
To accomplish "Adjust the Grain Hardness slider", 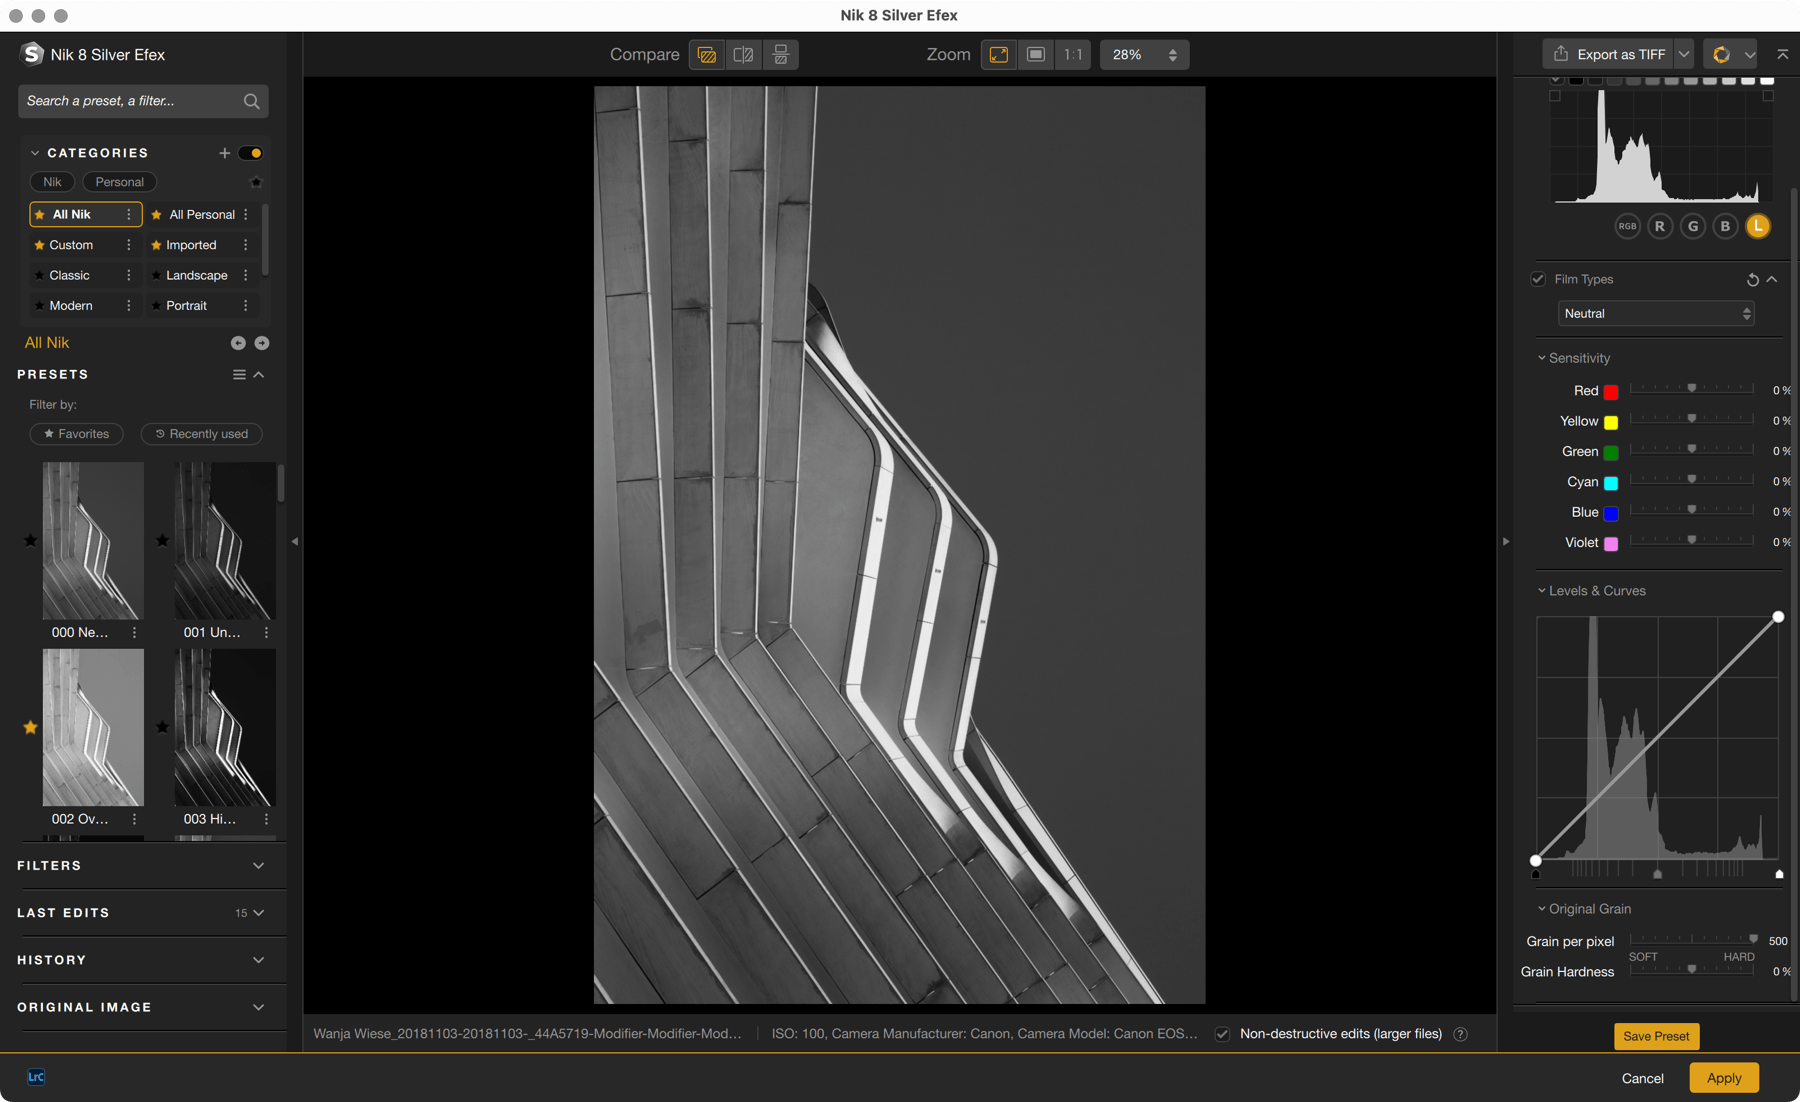I will (x=1691, y=970).
